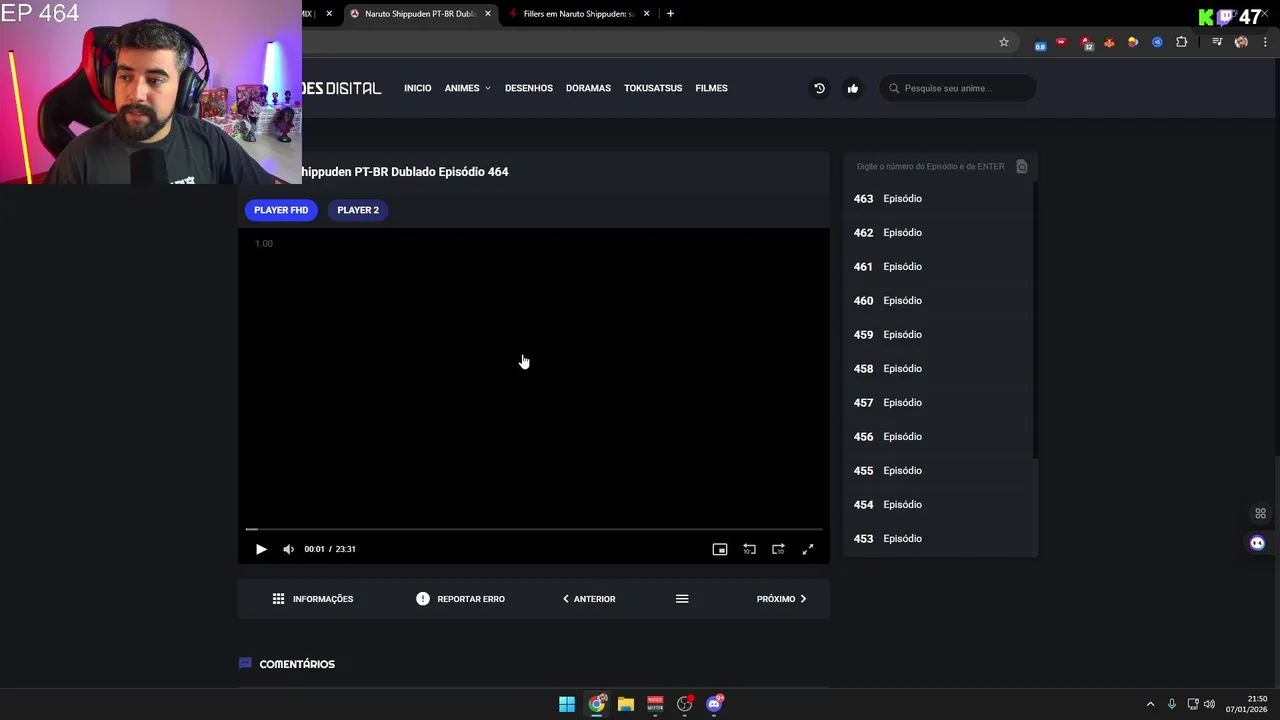Click the episode list scrollbar

pos(1035,320)
